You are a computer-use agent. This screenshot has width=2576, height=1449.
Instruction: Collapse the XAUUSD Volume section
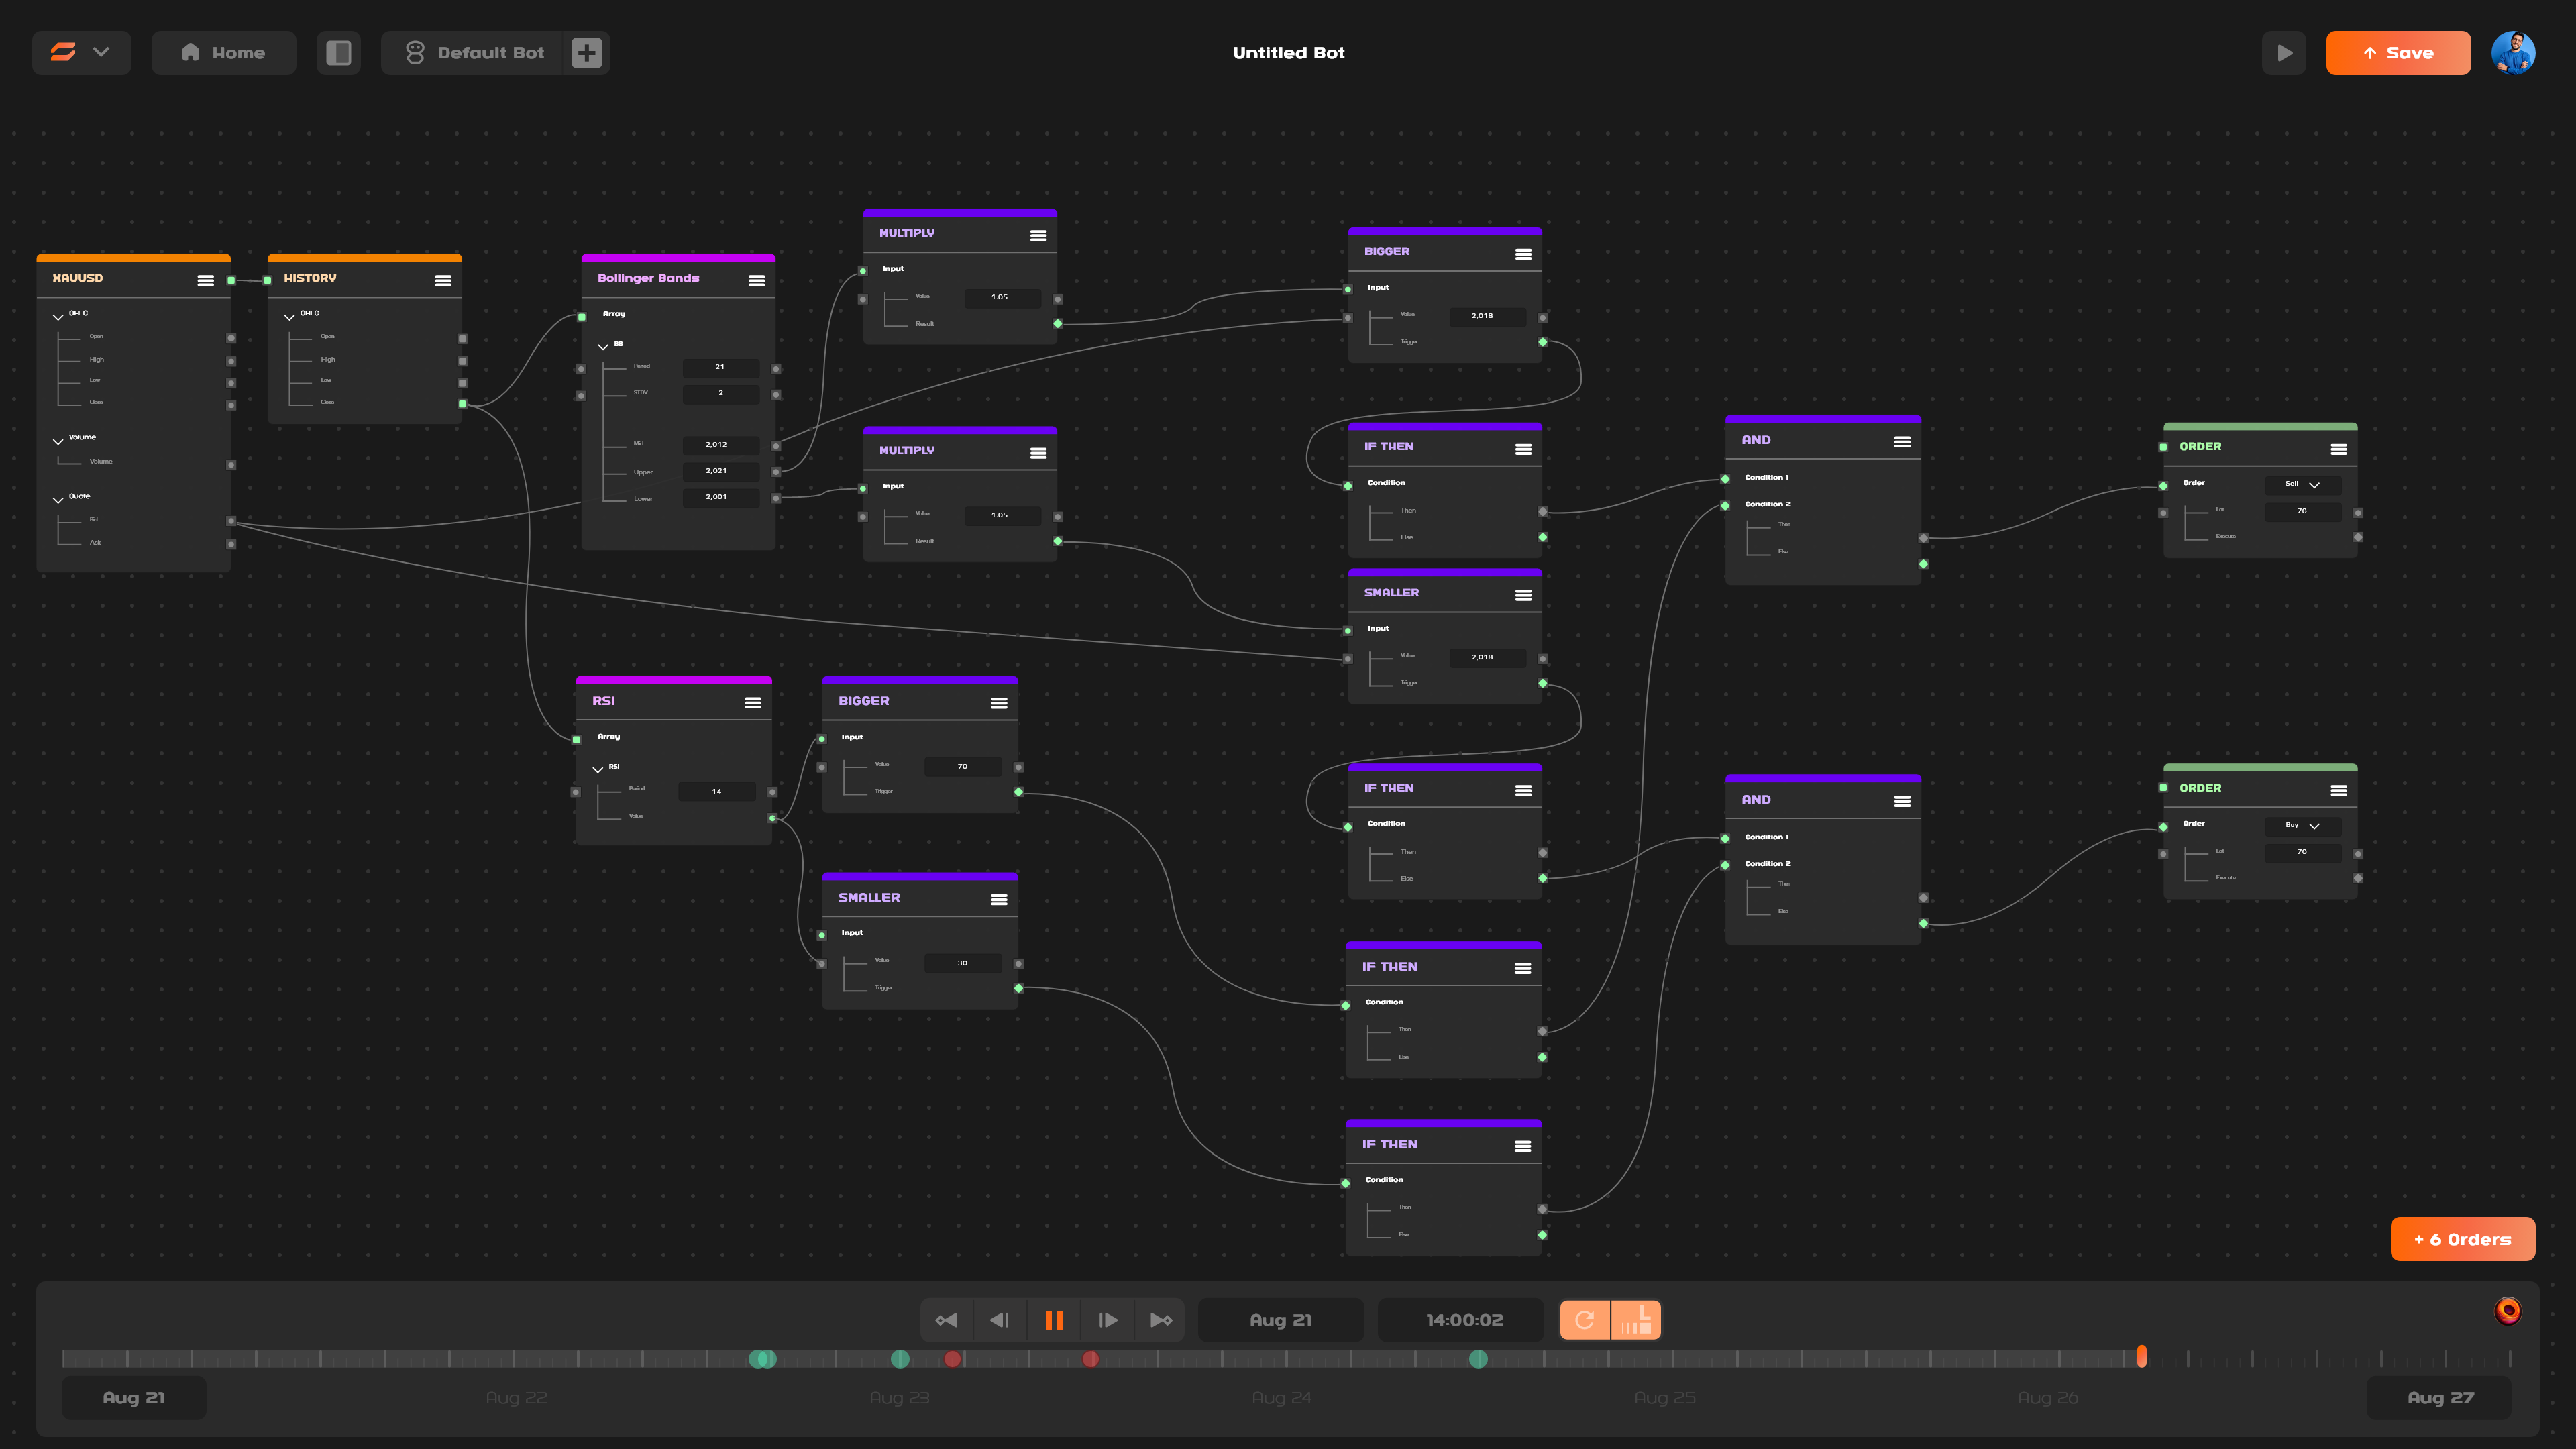(58, 440)
